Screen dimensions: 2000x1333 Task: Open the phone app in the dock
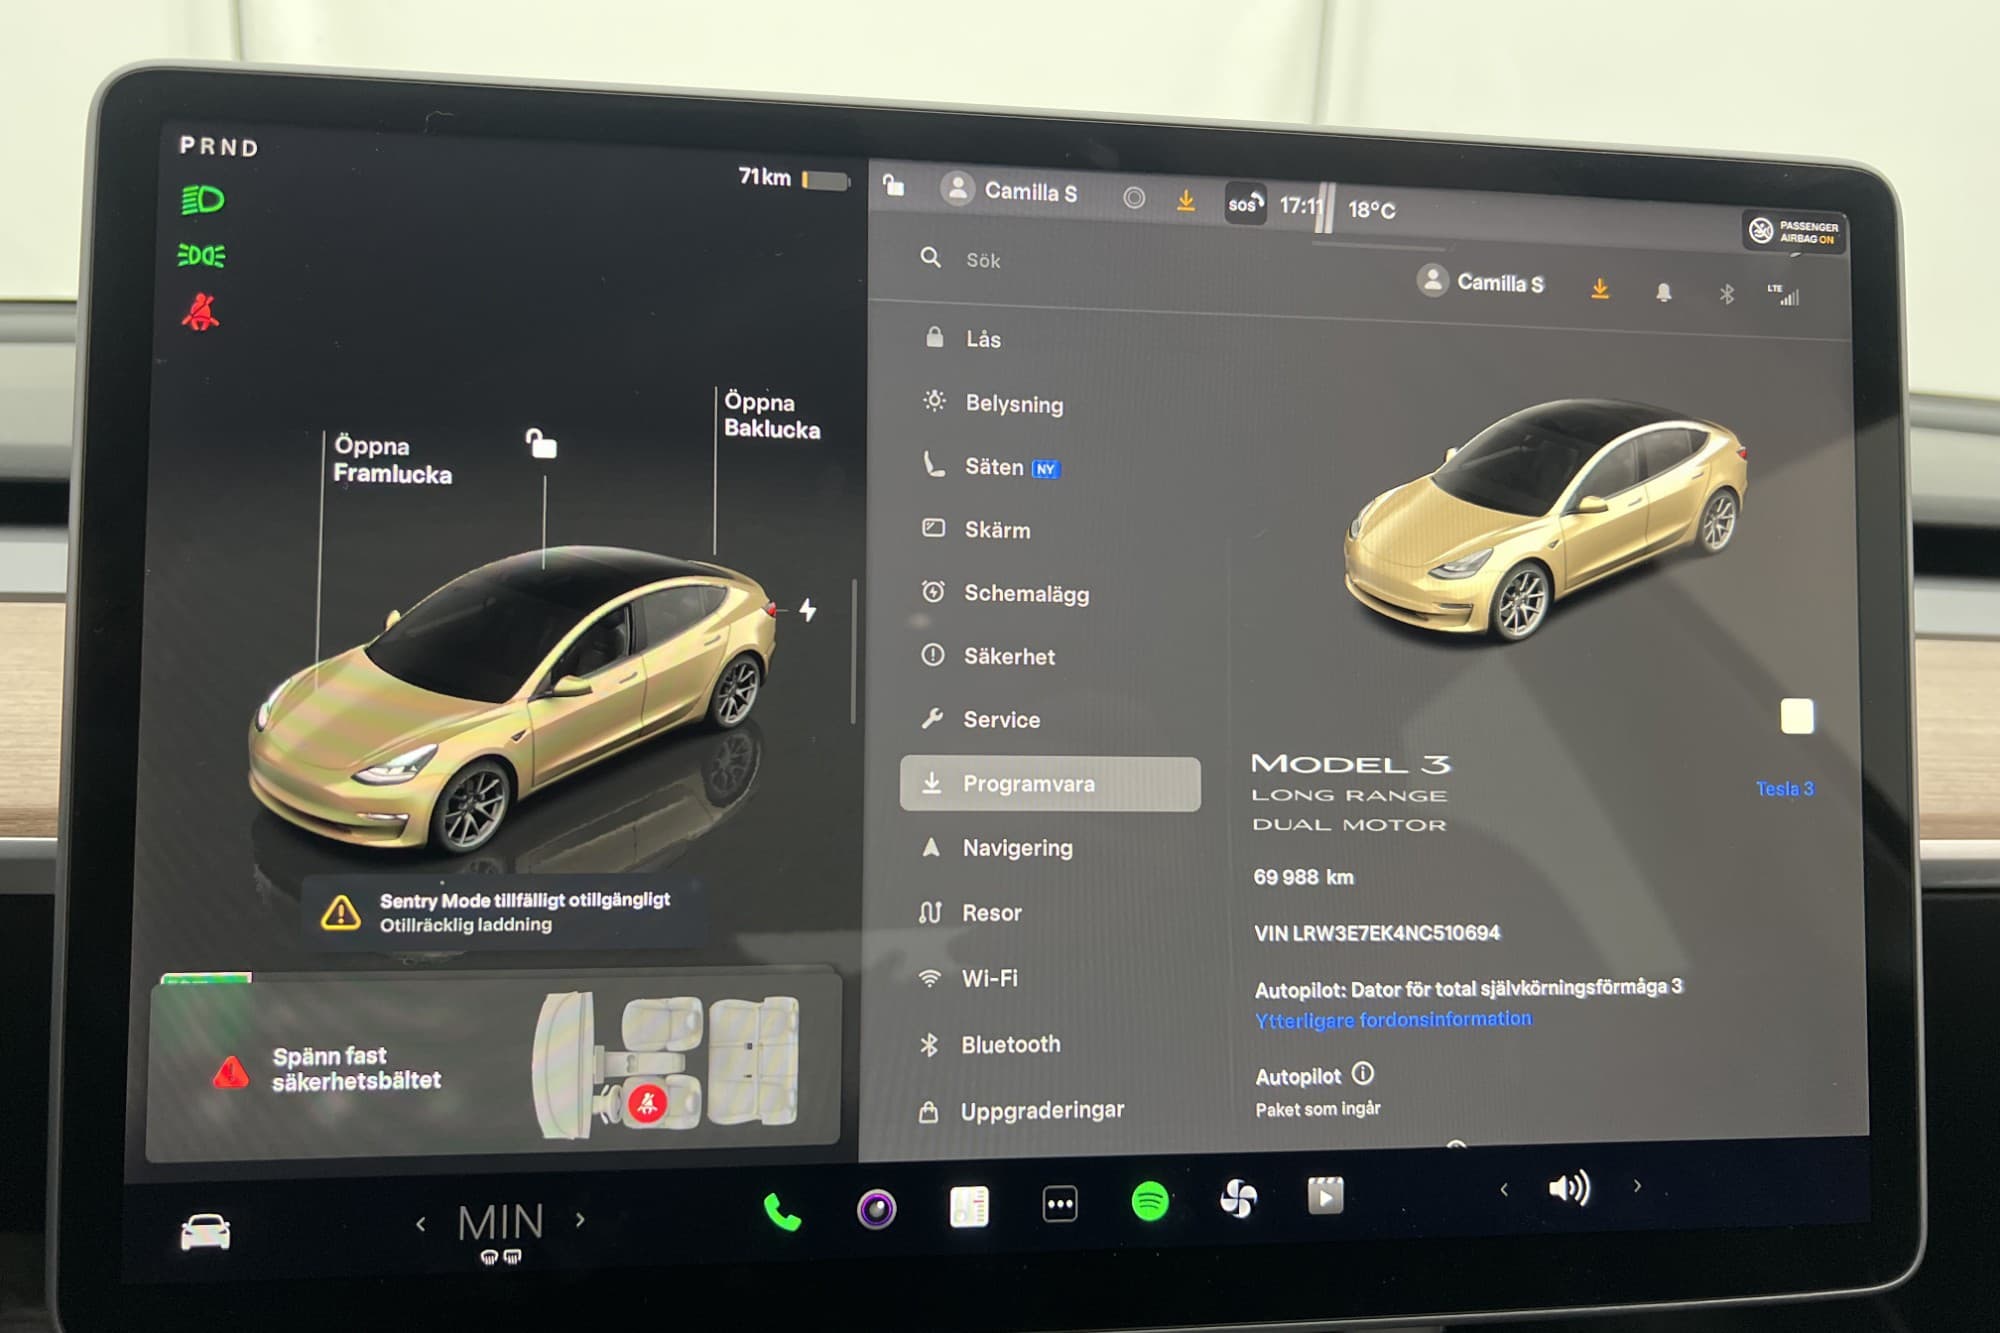[x=781, y=1212]
